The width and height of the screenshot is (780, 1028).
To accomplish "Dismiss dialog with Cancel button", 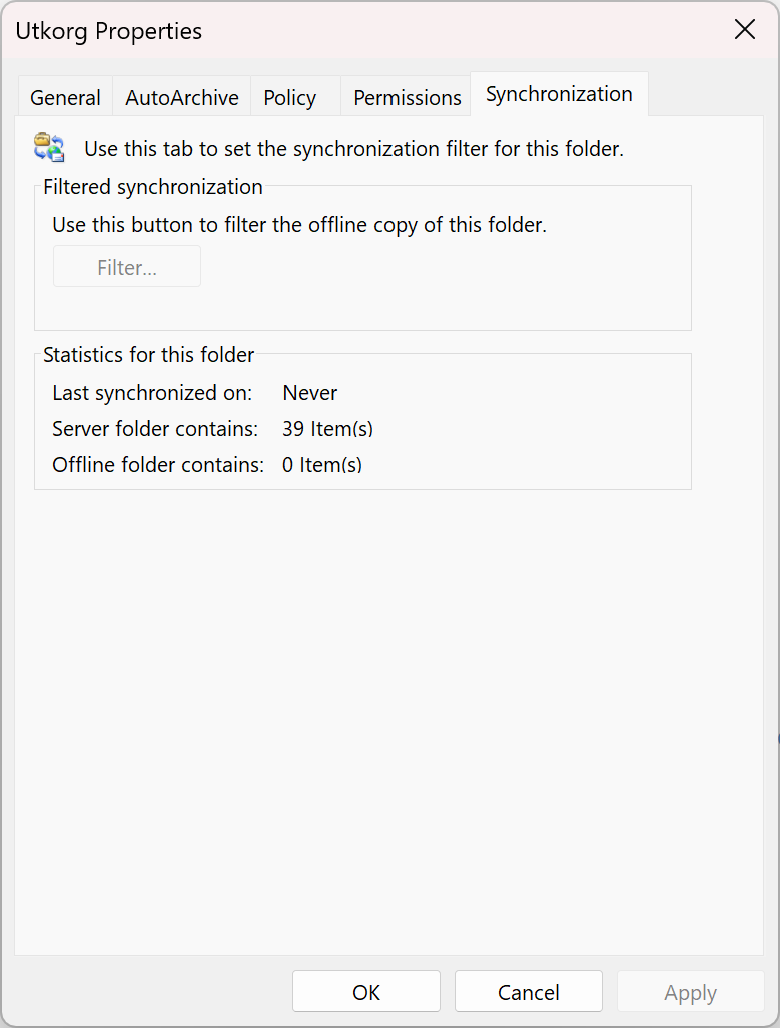I will point(528,991).
